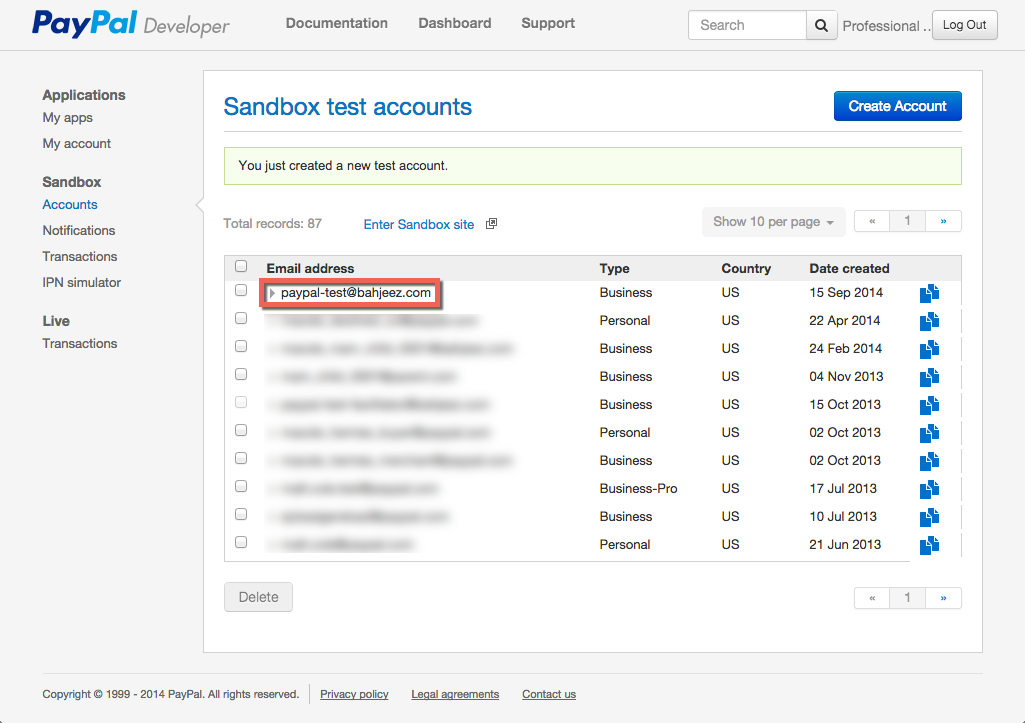Open the Support menu

click(548, 23)
